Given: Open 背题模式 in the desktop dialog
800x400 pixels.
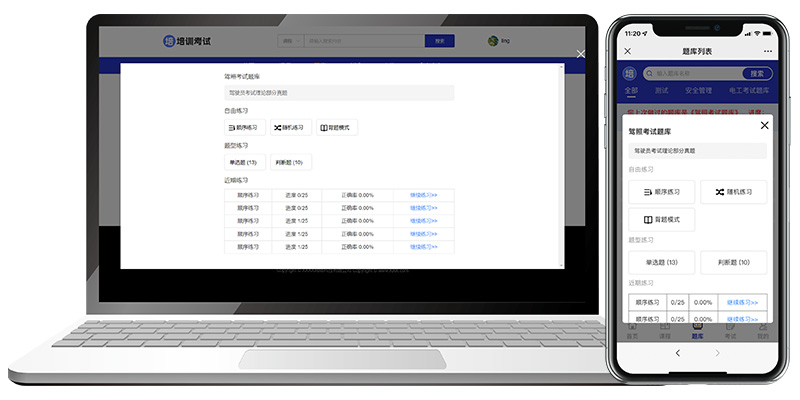Looking at the screenshot, I should [x=337, y=128].
